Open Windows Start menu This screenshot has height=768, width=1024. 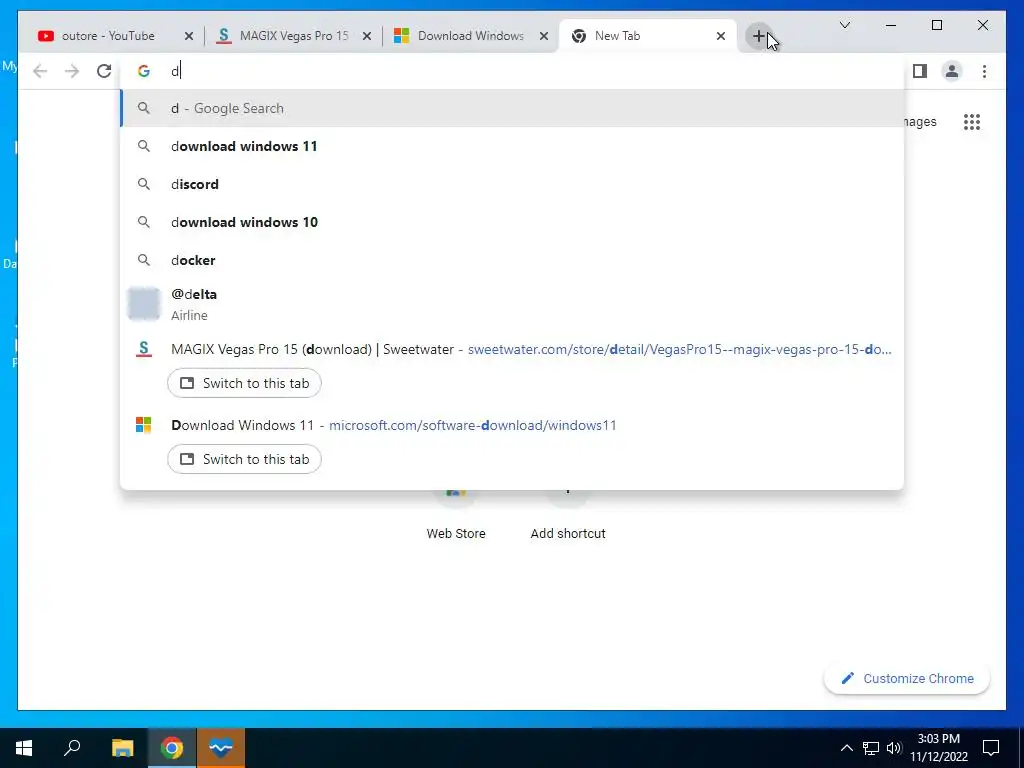(24, 748)
